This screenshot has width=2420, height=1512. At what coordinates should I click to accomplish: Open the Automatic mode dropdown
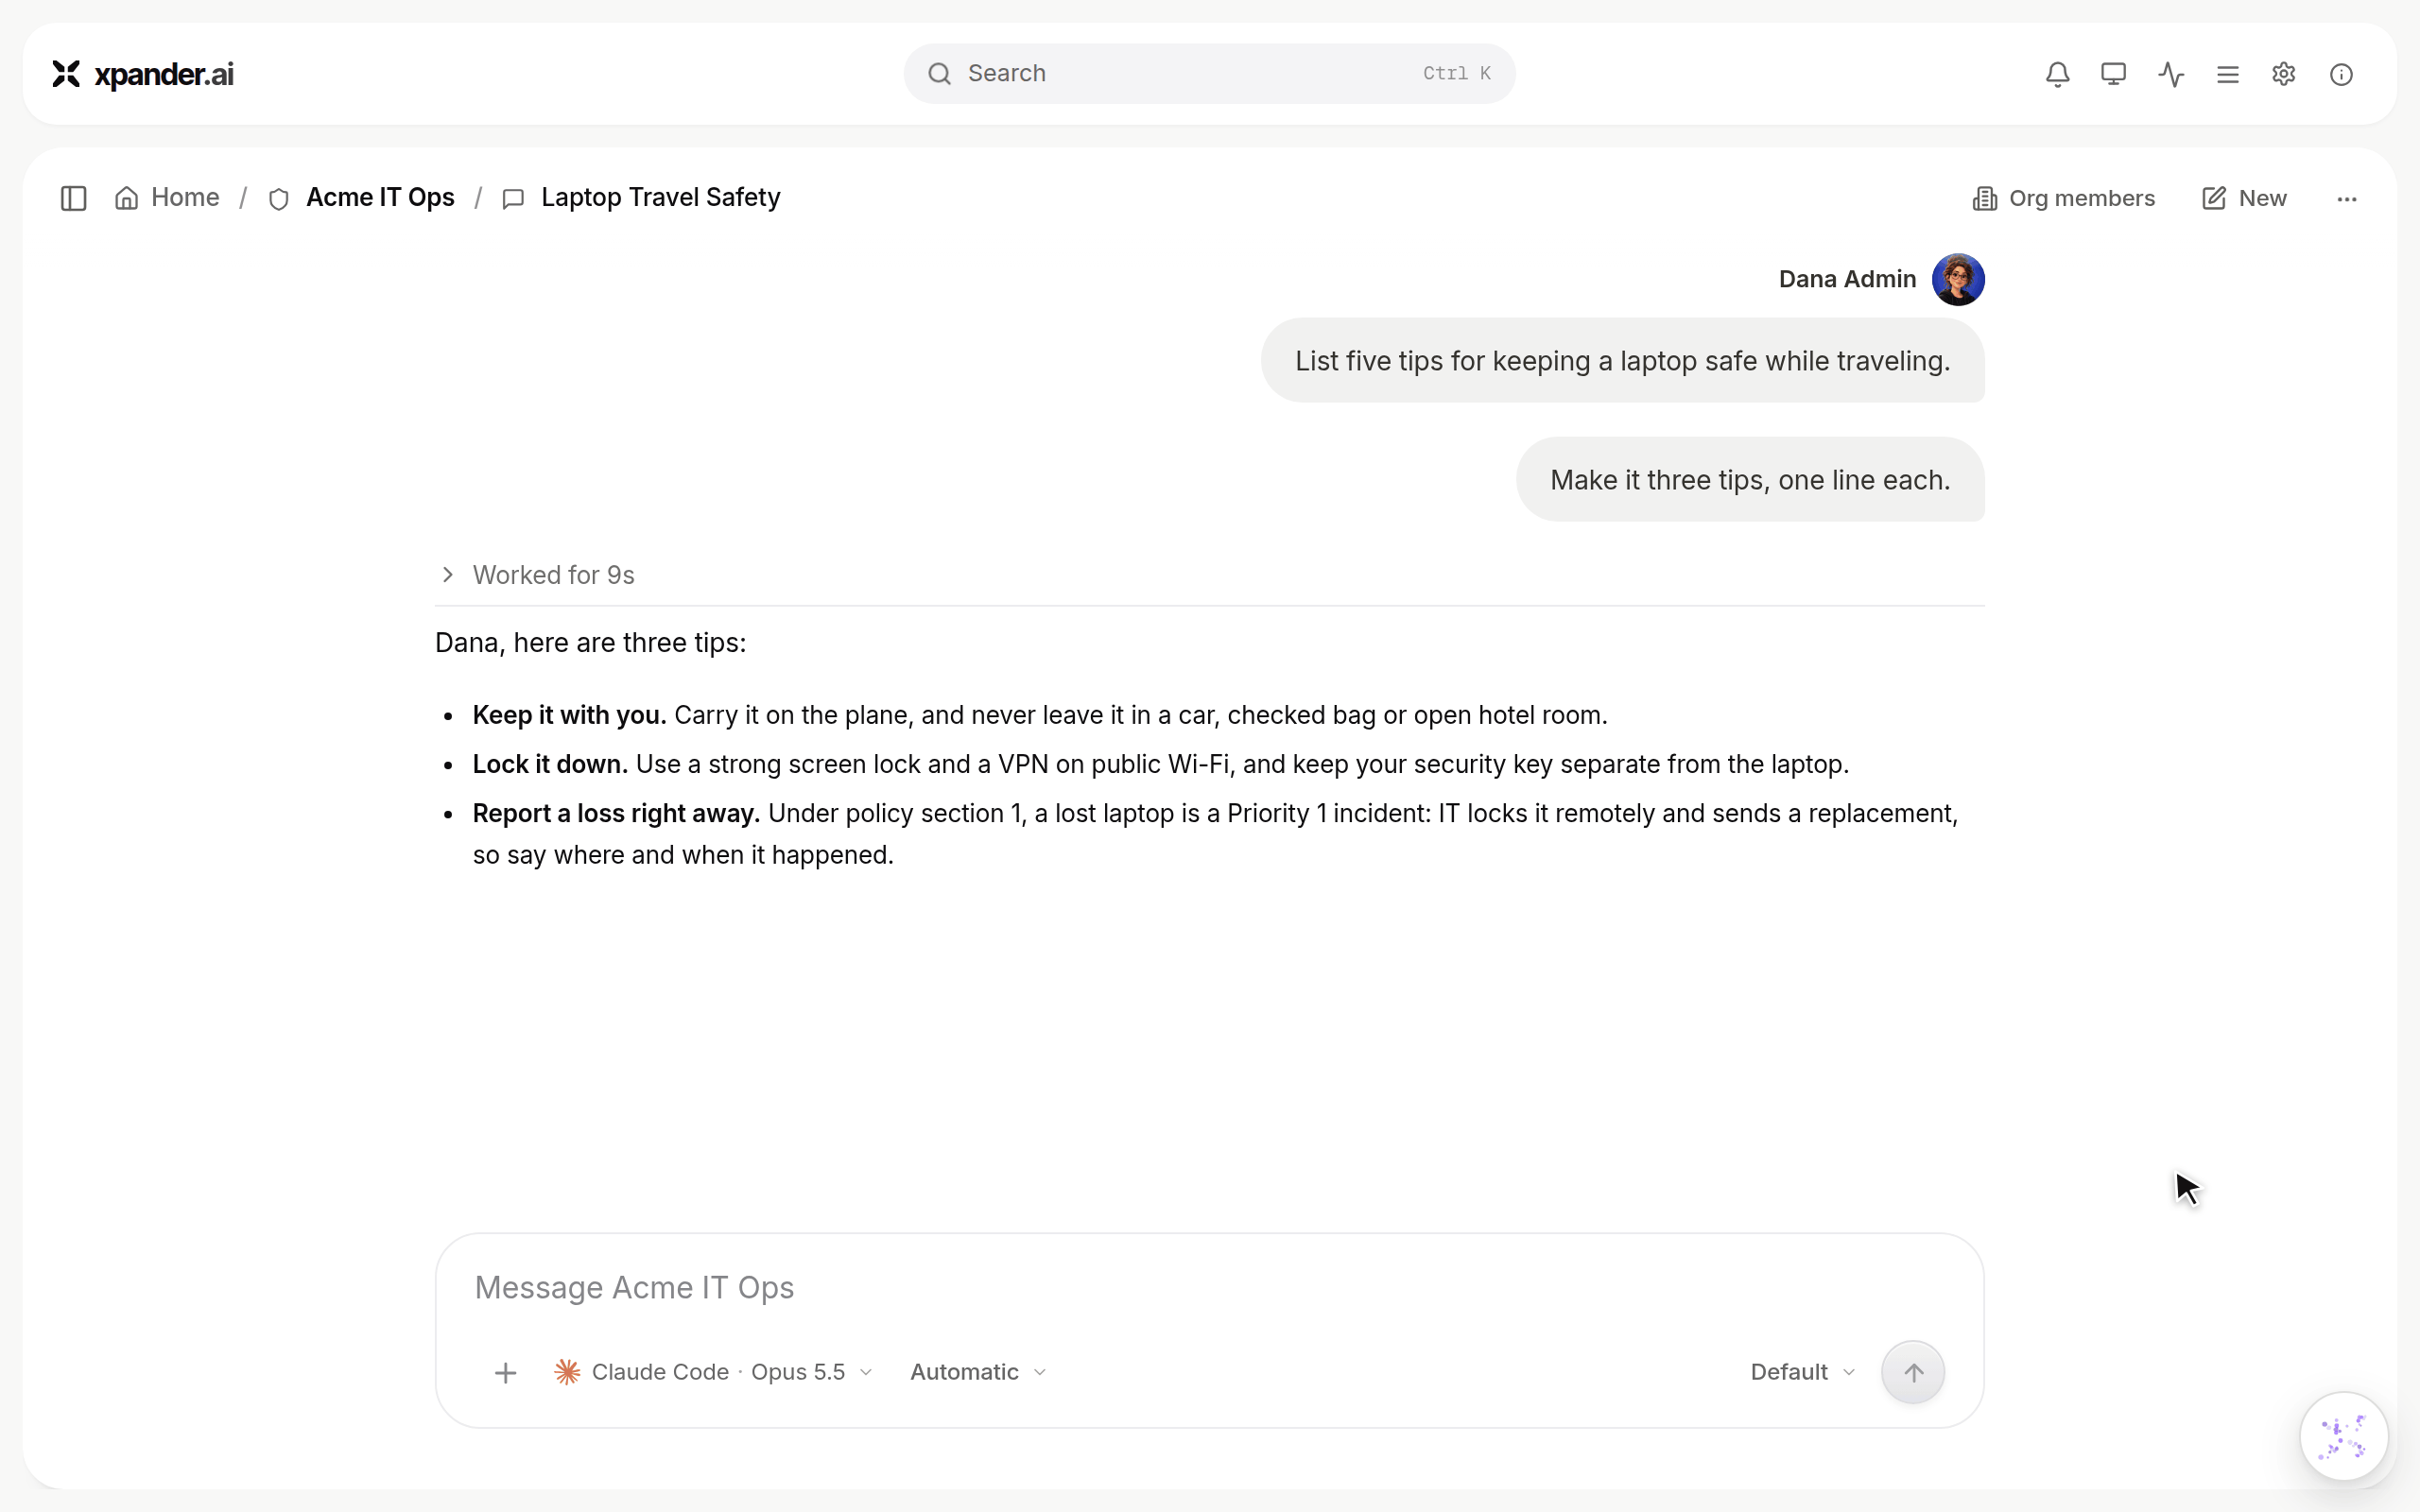click(978, 1372)
